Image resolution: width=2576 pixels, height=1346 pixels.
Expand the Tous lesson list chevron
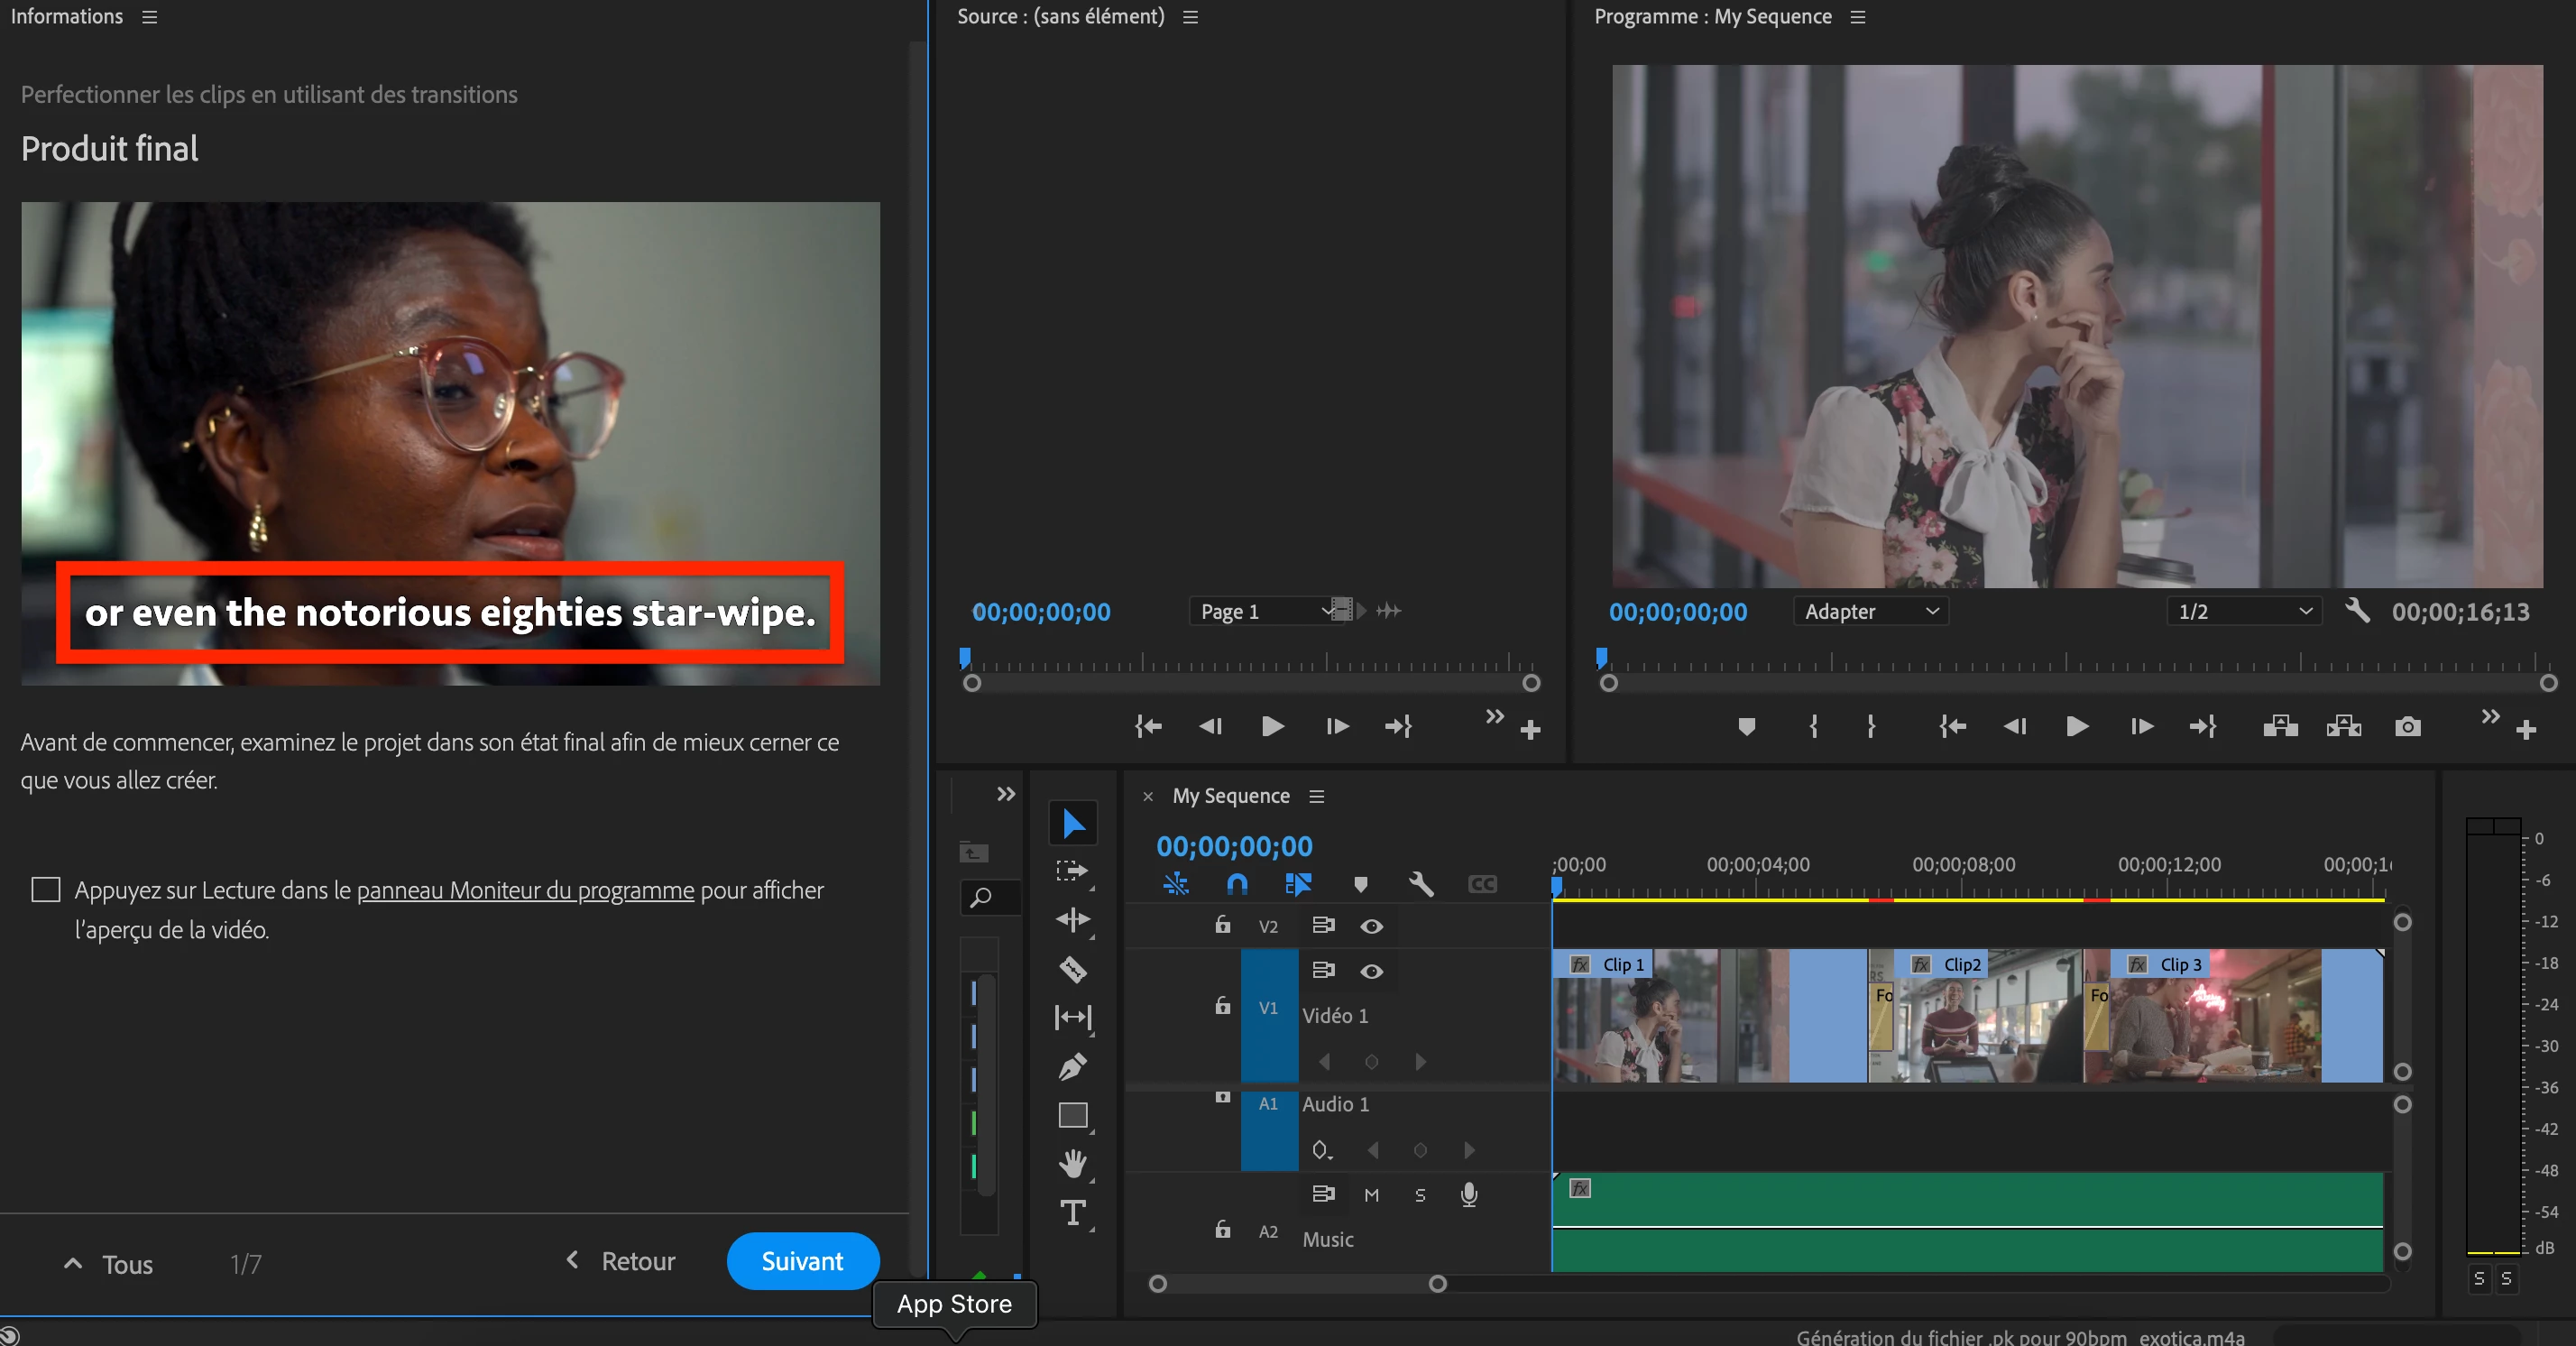73,1263
